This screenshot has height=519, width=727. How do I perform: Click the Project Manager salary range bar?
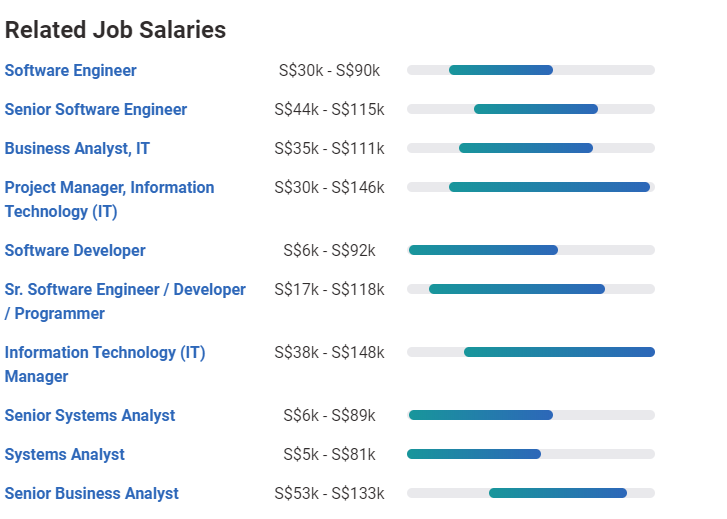coord(549,187)
